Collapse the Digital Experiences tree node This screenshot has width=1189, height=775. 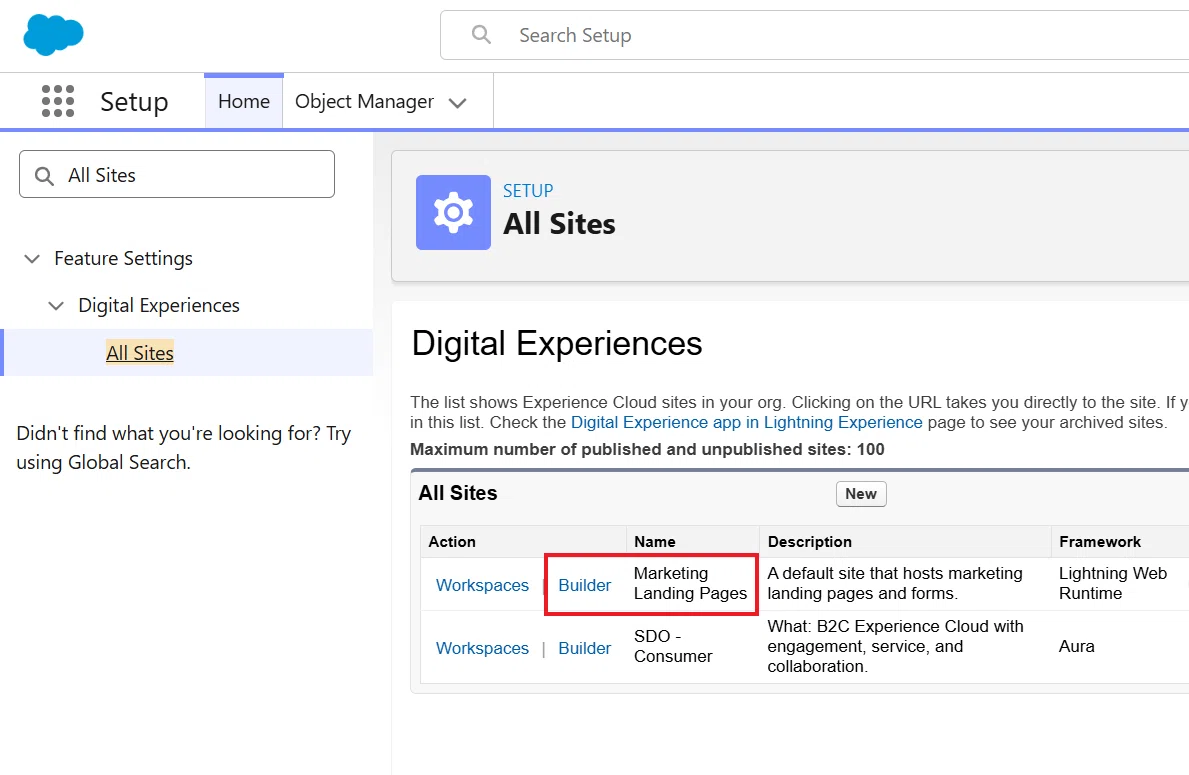56,306
